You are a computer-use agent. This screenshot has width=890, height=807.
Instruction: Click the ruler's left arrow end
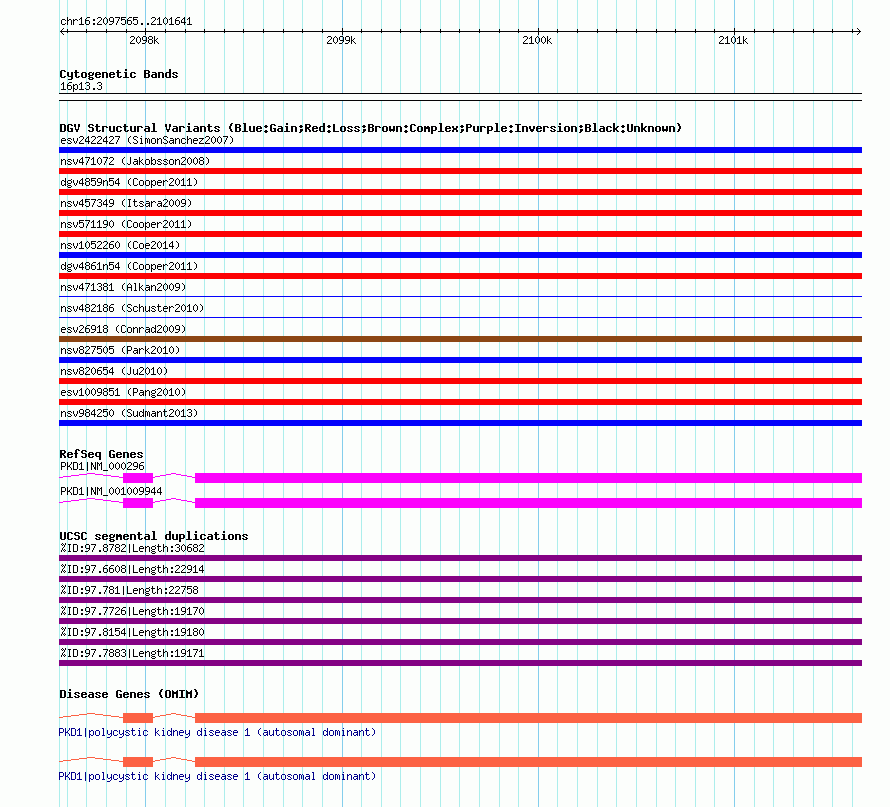(63, 31)
